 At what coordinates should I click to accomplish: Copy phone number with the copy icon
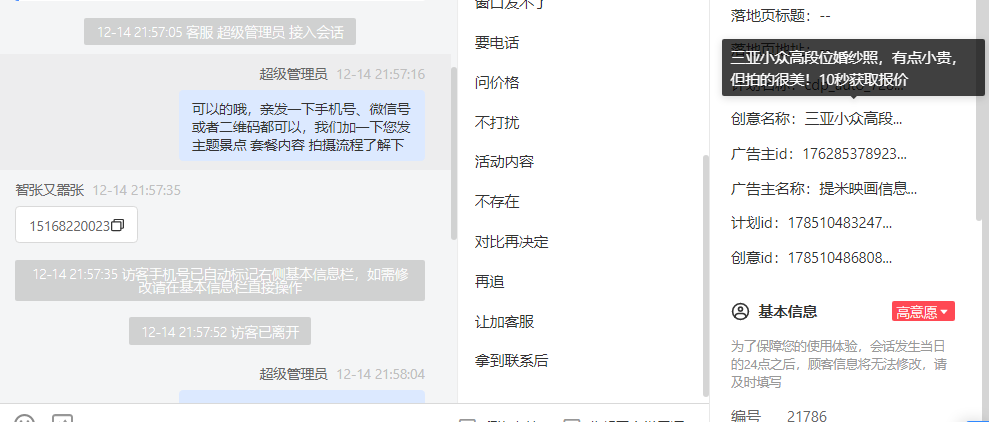tap(117, 225)
